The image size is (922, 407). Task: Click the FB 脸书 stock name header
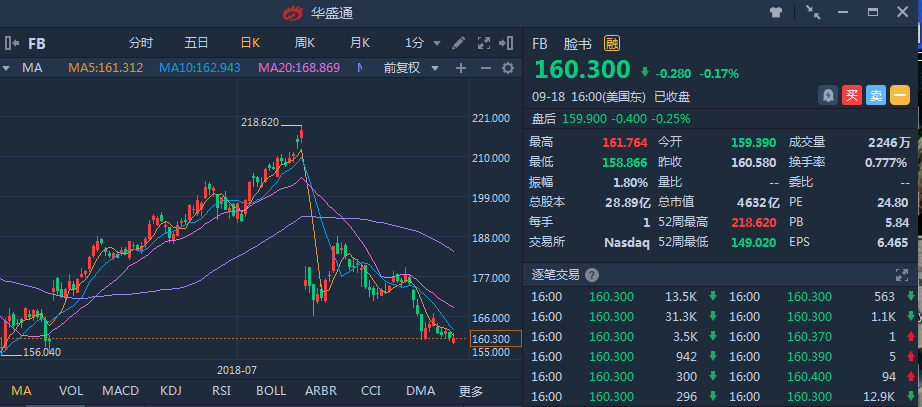[562, 44]
